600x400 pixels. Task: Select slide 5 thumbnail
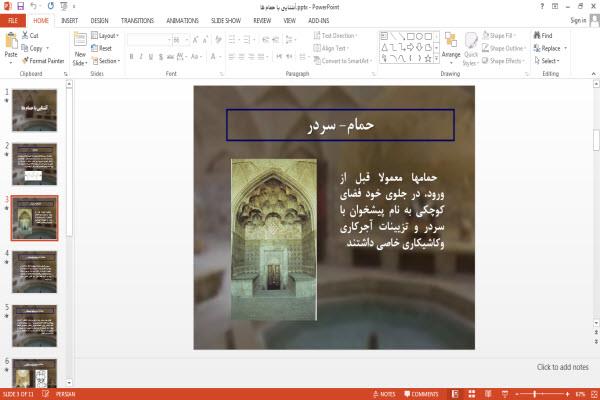coord(34,326)
